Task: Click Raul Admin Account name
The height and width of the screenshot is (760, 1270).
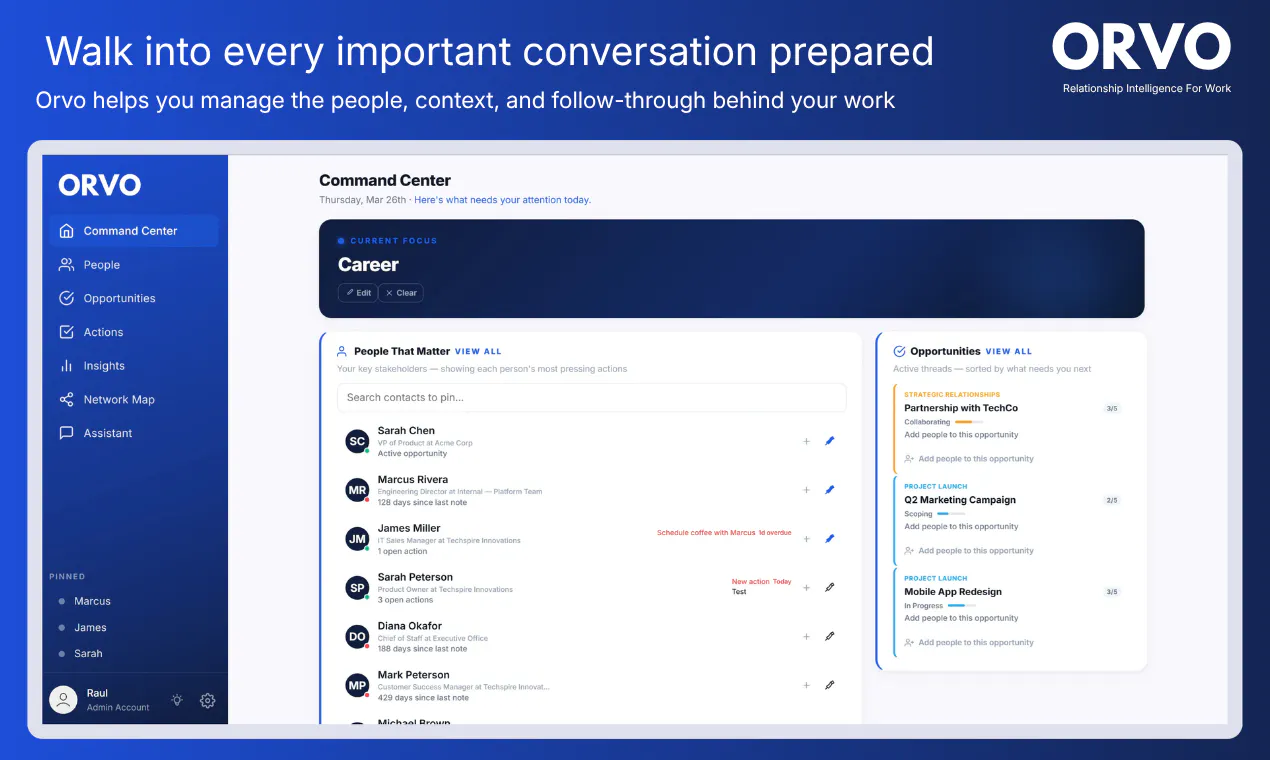Action: click(118, 700)
